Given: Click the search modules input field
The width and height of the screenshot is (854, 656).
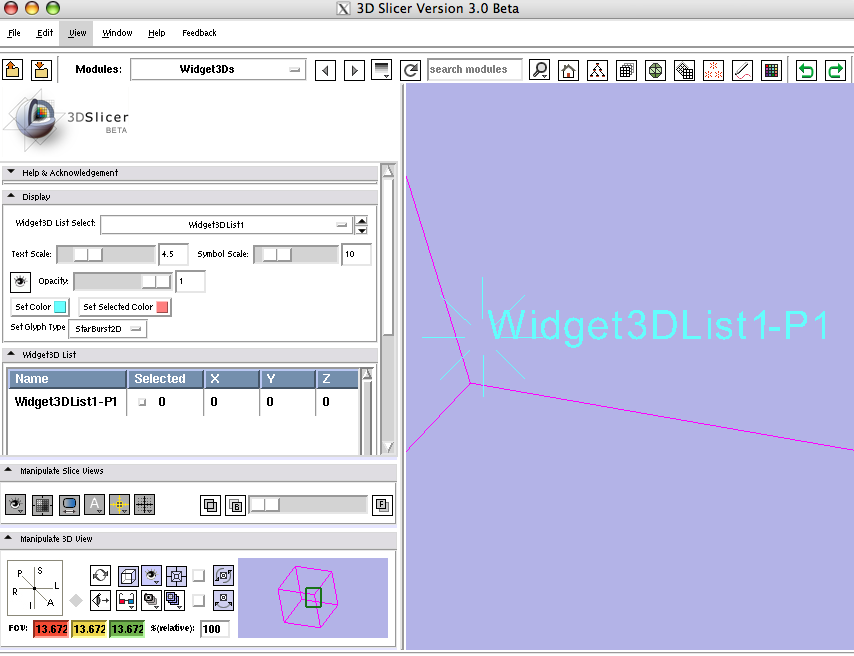Looking at the screenshot, I should (x=474, y=70).
